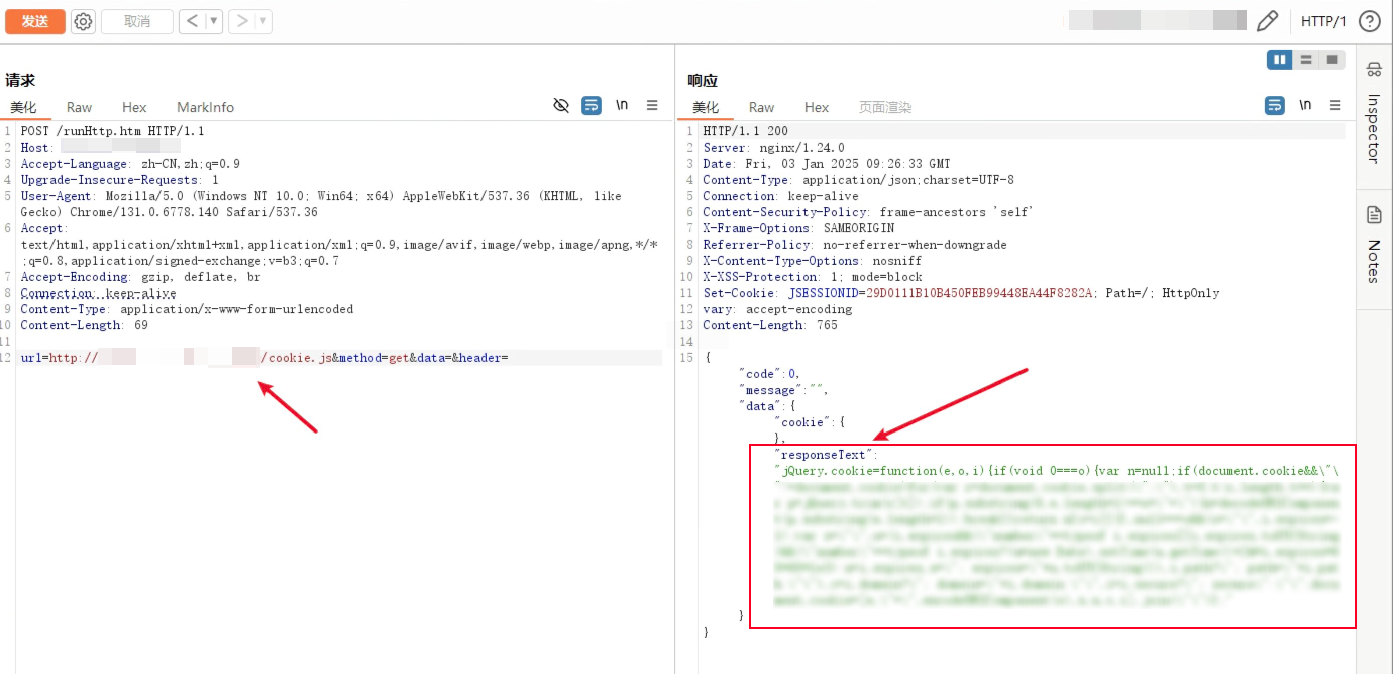Viewport: 1393px width, 674px height.
Task: Open the MarkInfo tab in request panel
Action: point(205,107)
